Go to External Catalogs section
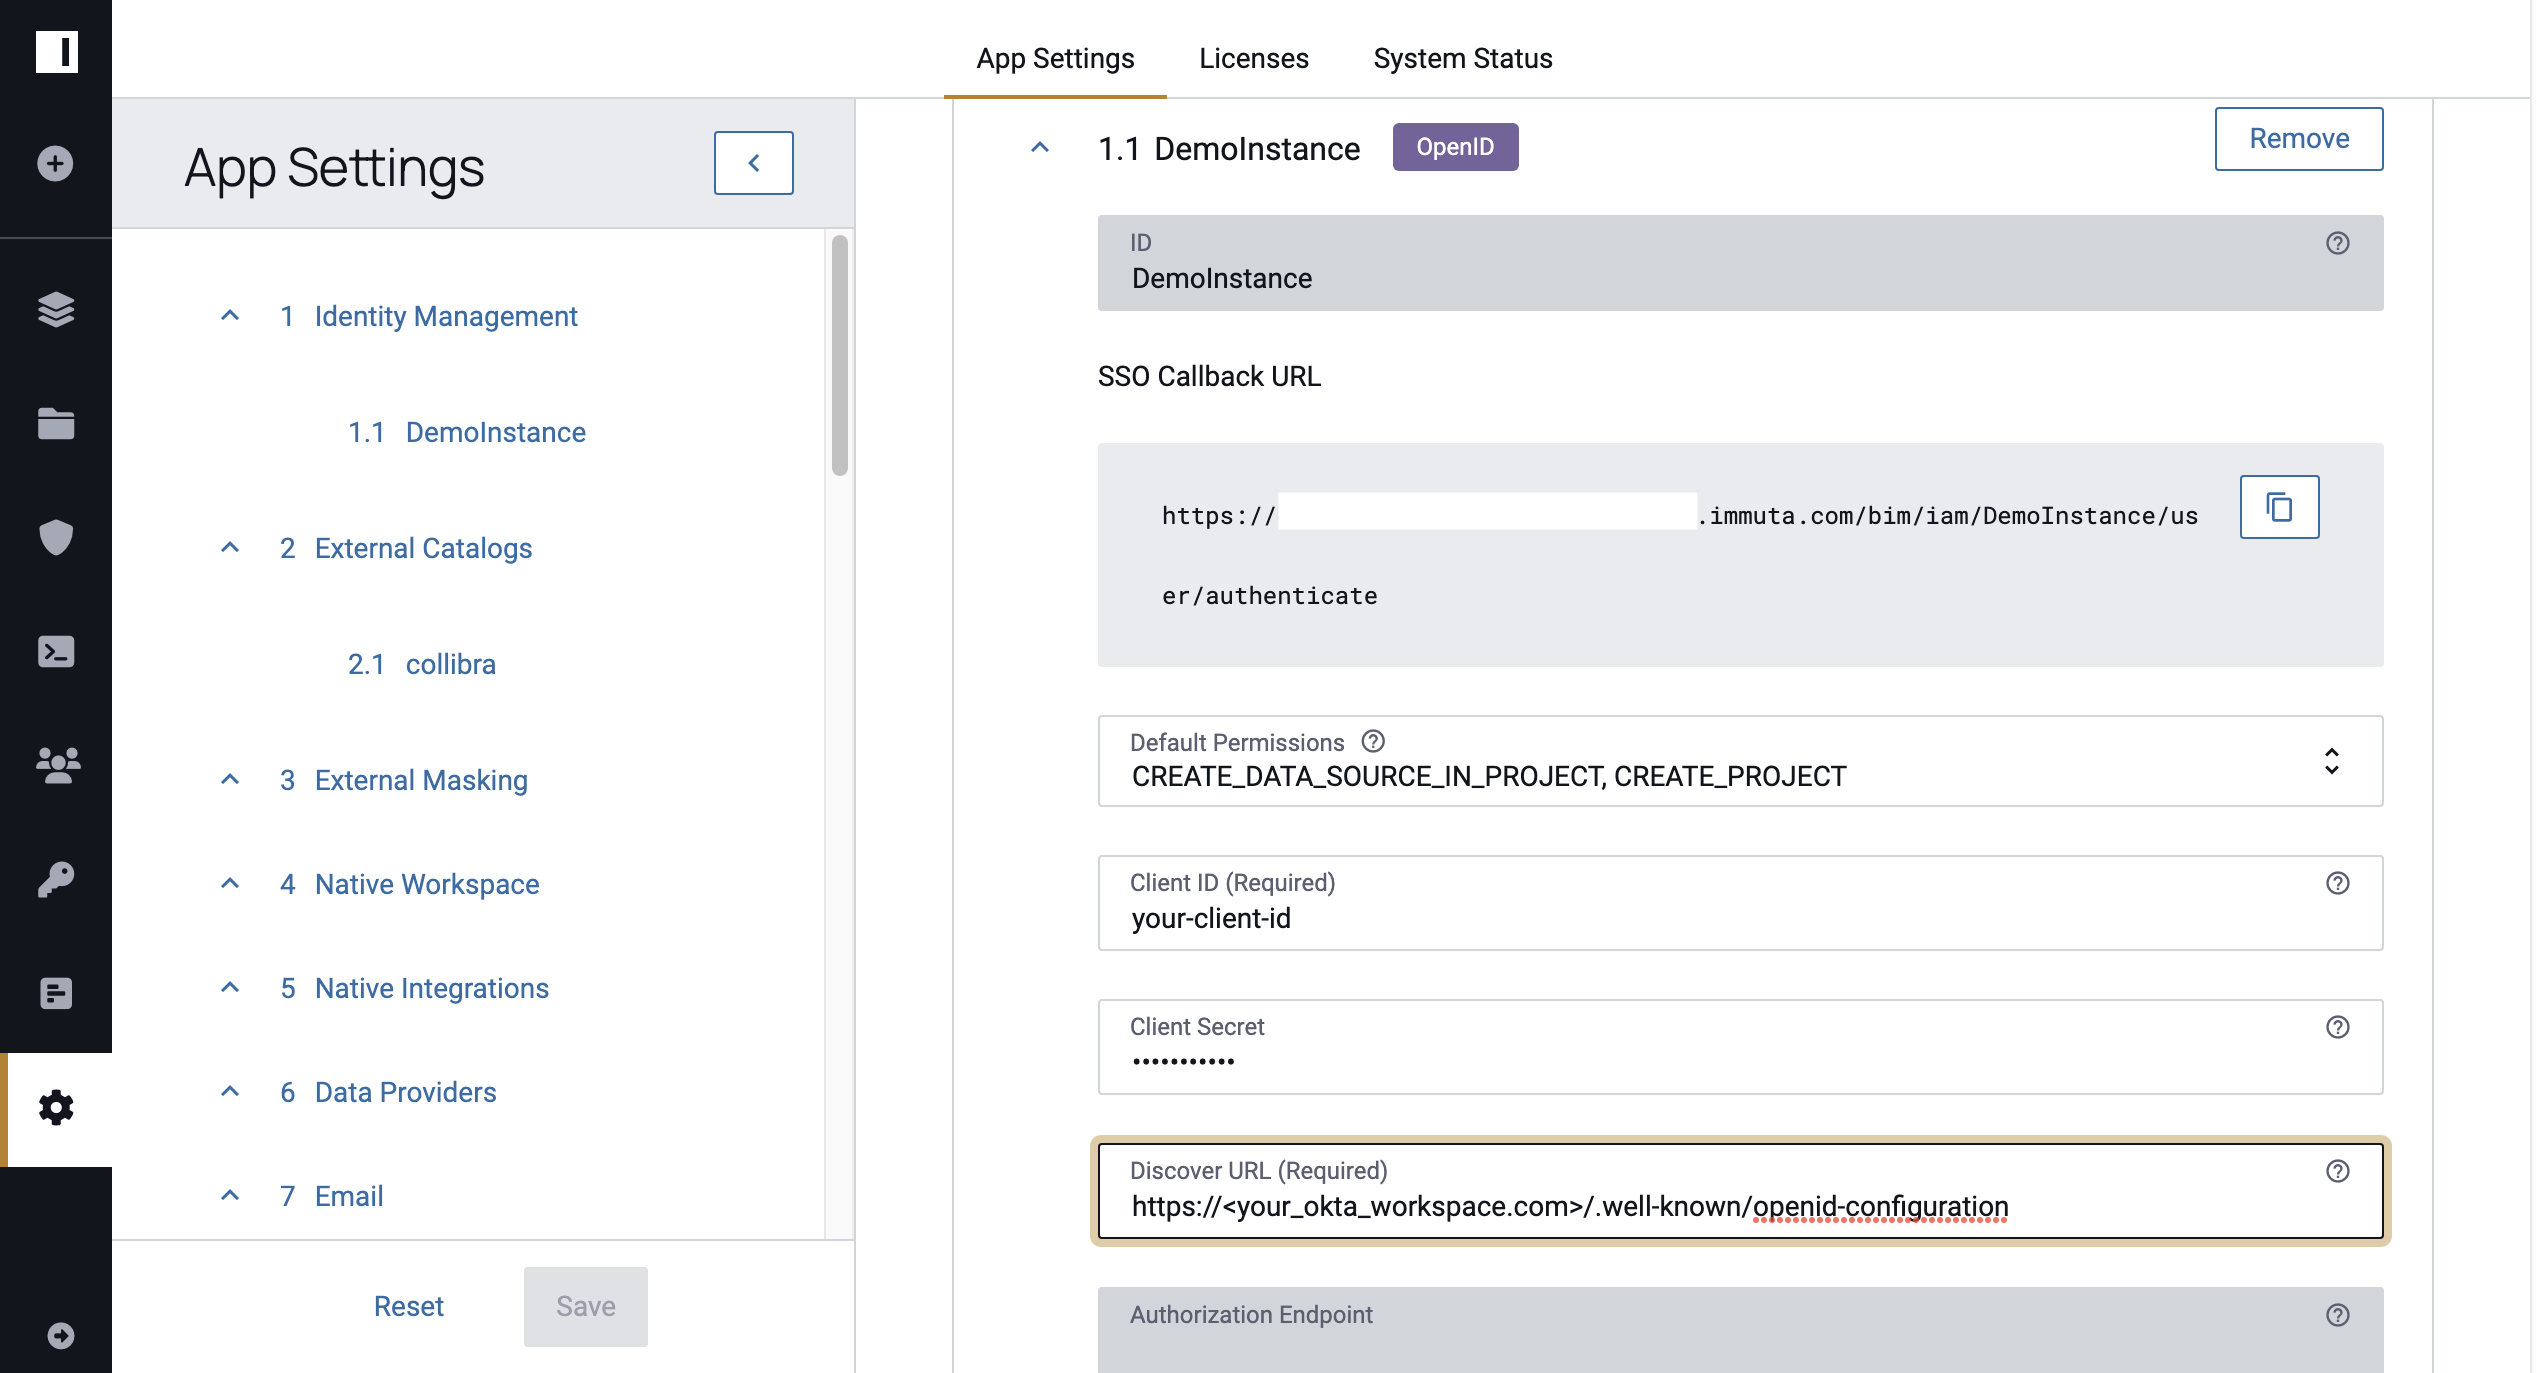The image size is (2536, 1373). point(423,548)
